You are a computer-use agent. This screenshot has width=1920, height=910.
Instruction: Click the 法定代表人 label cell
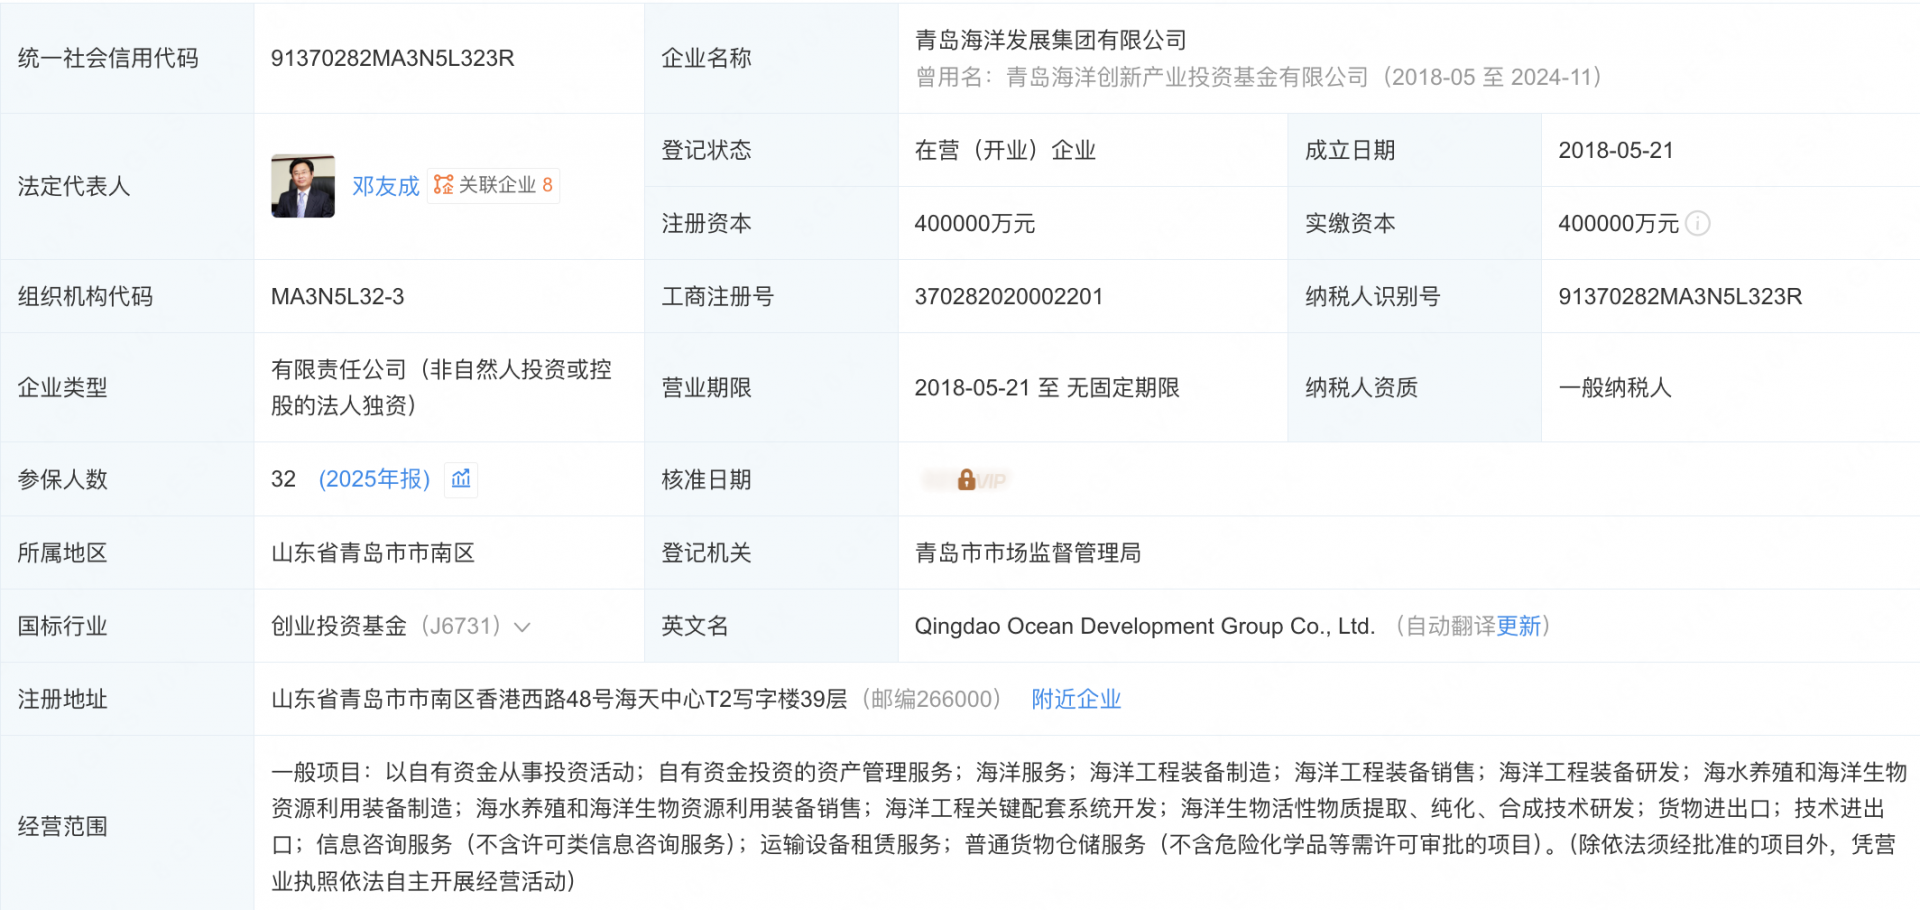point(127,186)
